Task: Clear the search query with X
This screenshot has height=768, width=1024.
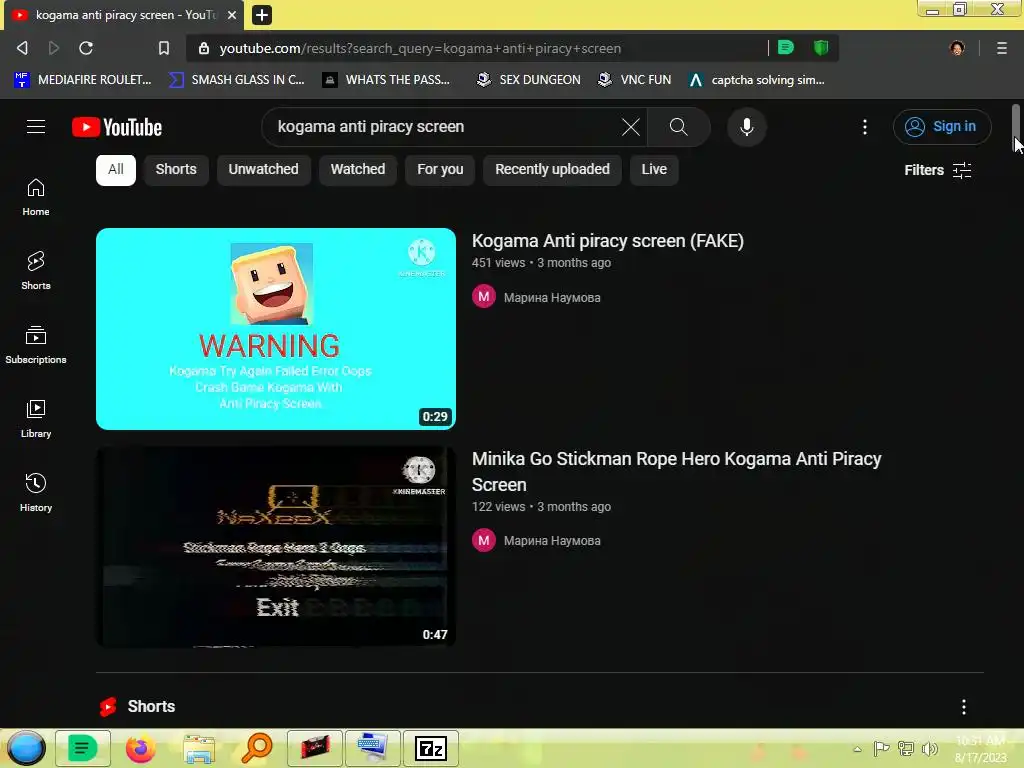Action: (x=630, y=127)
